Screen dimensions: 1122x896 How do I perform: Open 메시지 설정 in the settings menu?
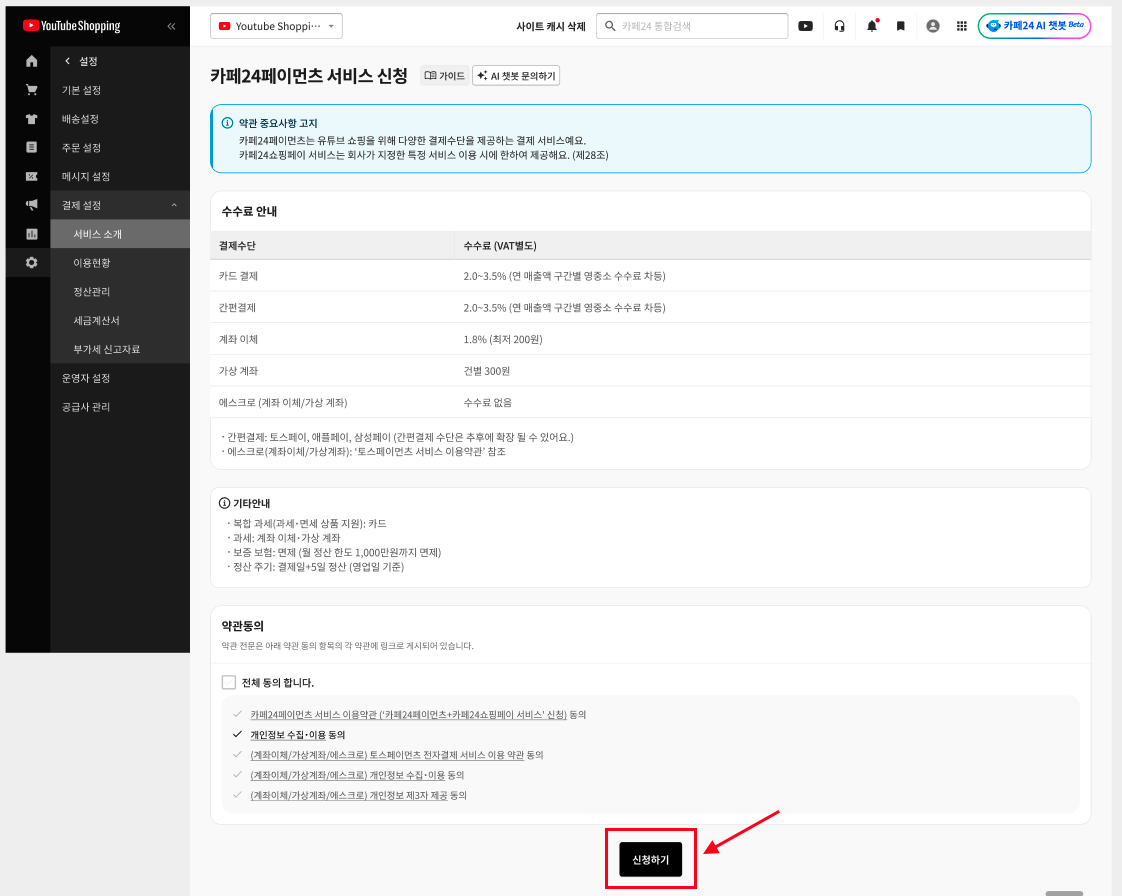[x=86, y=176]
